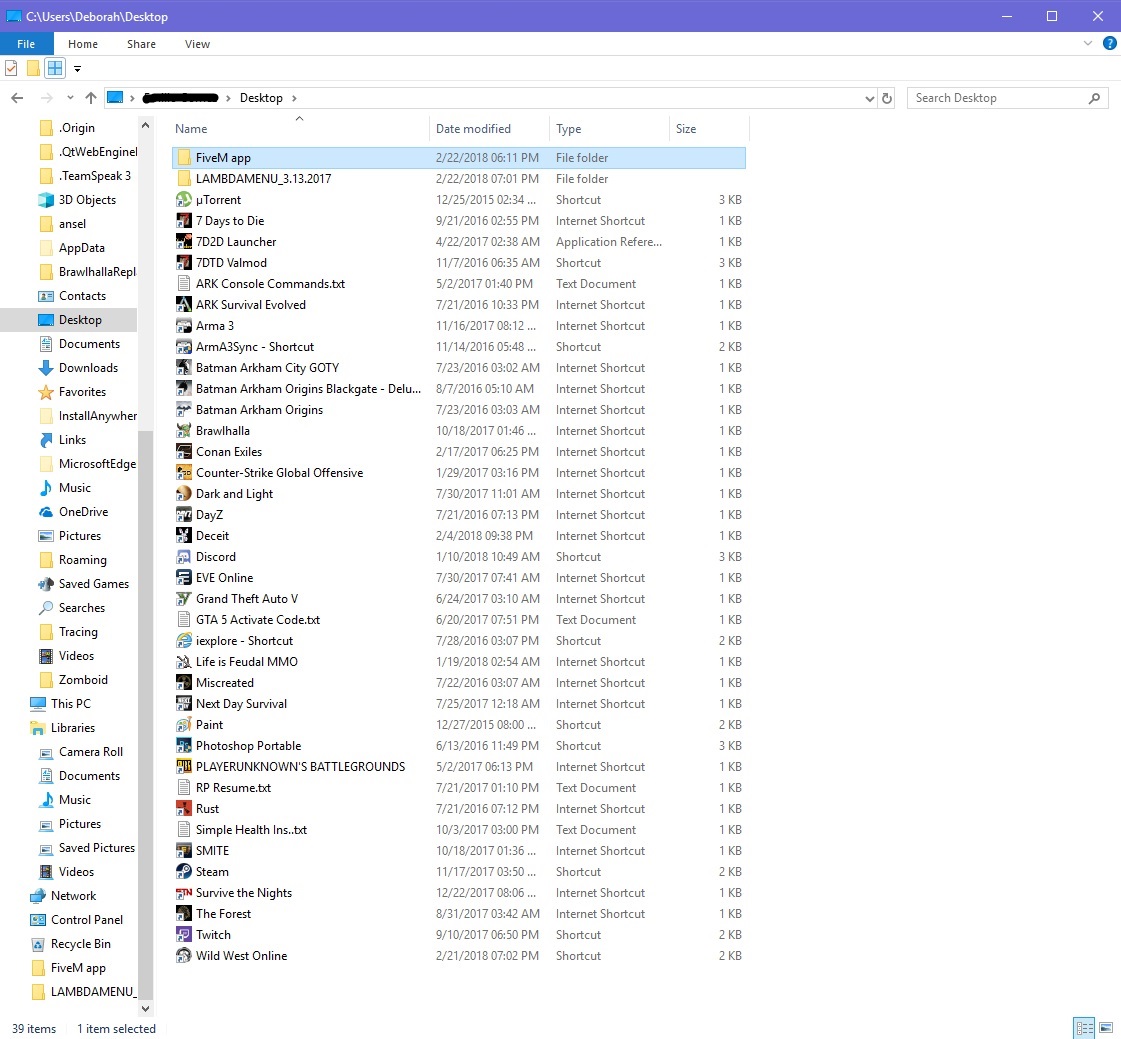Select Control Panel in navigation pane
Viewport: 1121px width, 1039px height.
tap(87, 920)
